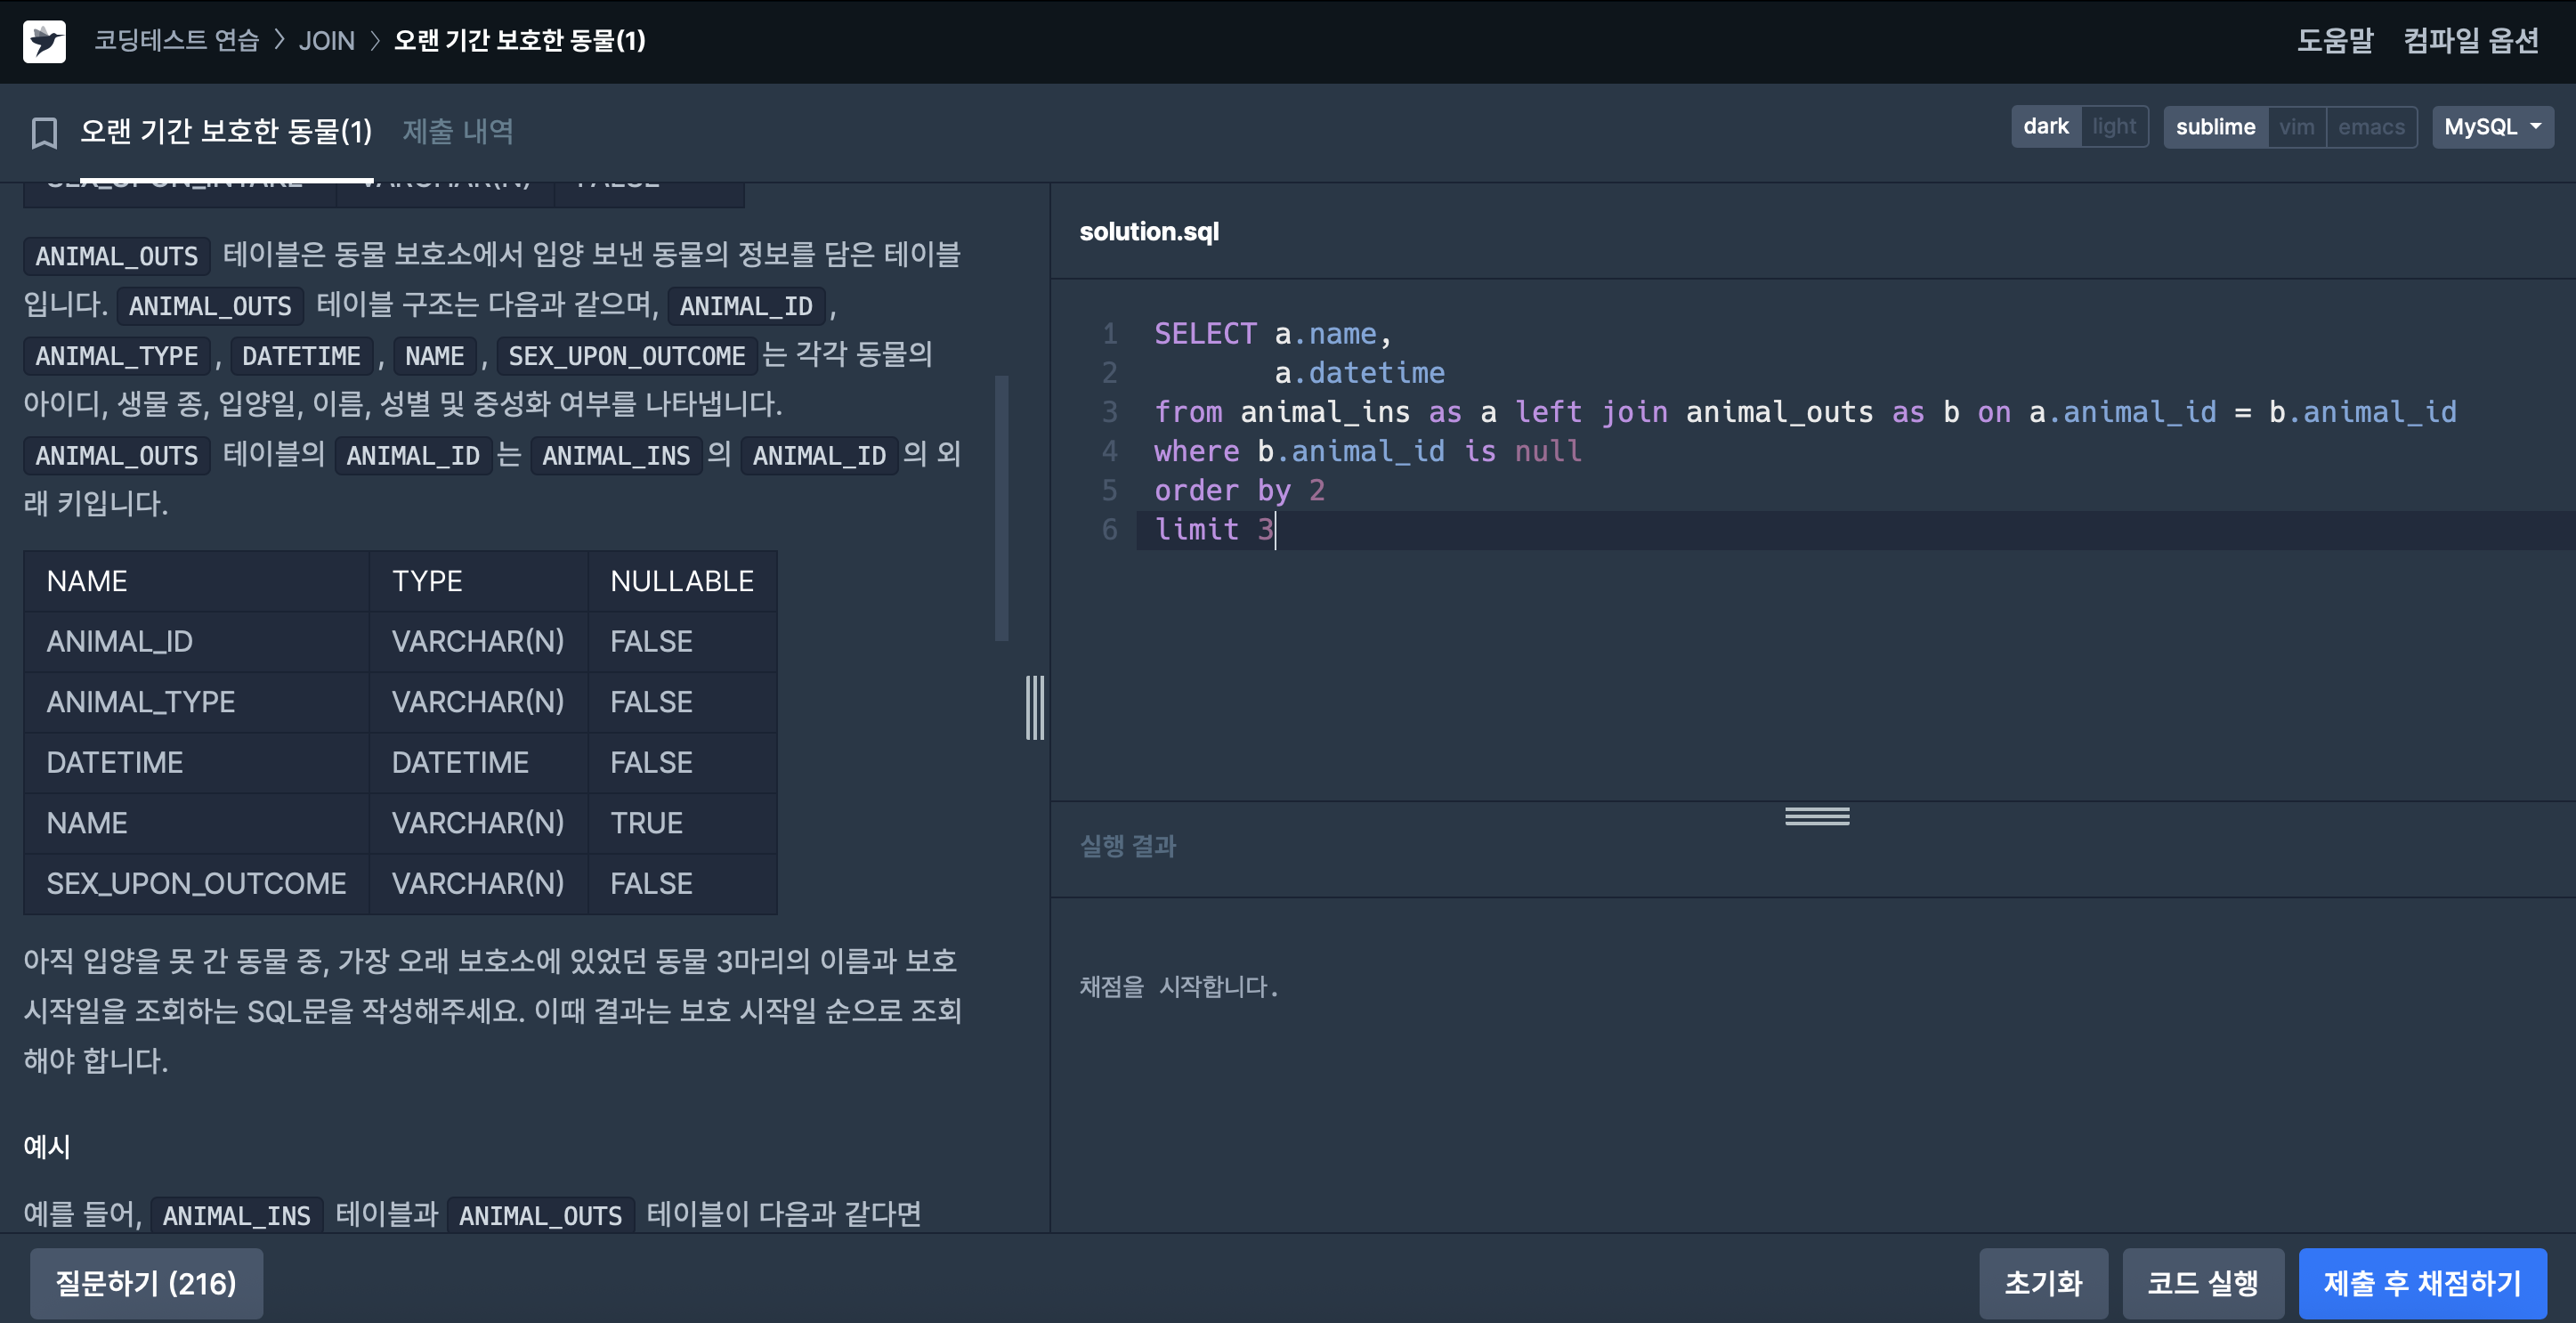Image resolution: width=2576 pixels, height=1323 pixels.
Task: Click the line number 6 in gutter
Action: point(1109,529)
